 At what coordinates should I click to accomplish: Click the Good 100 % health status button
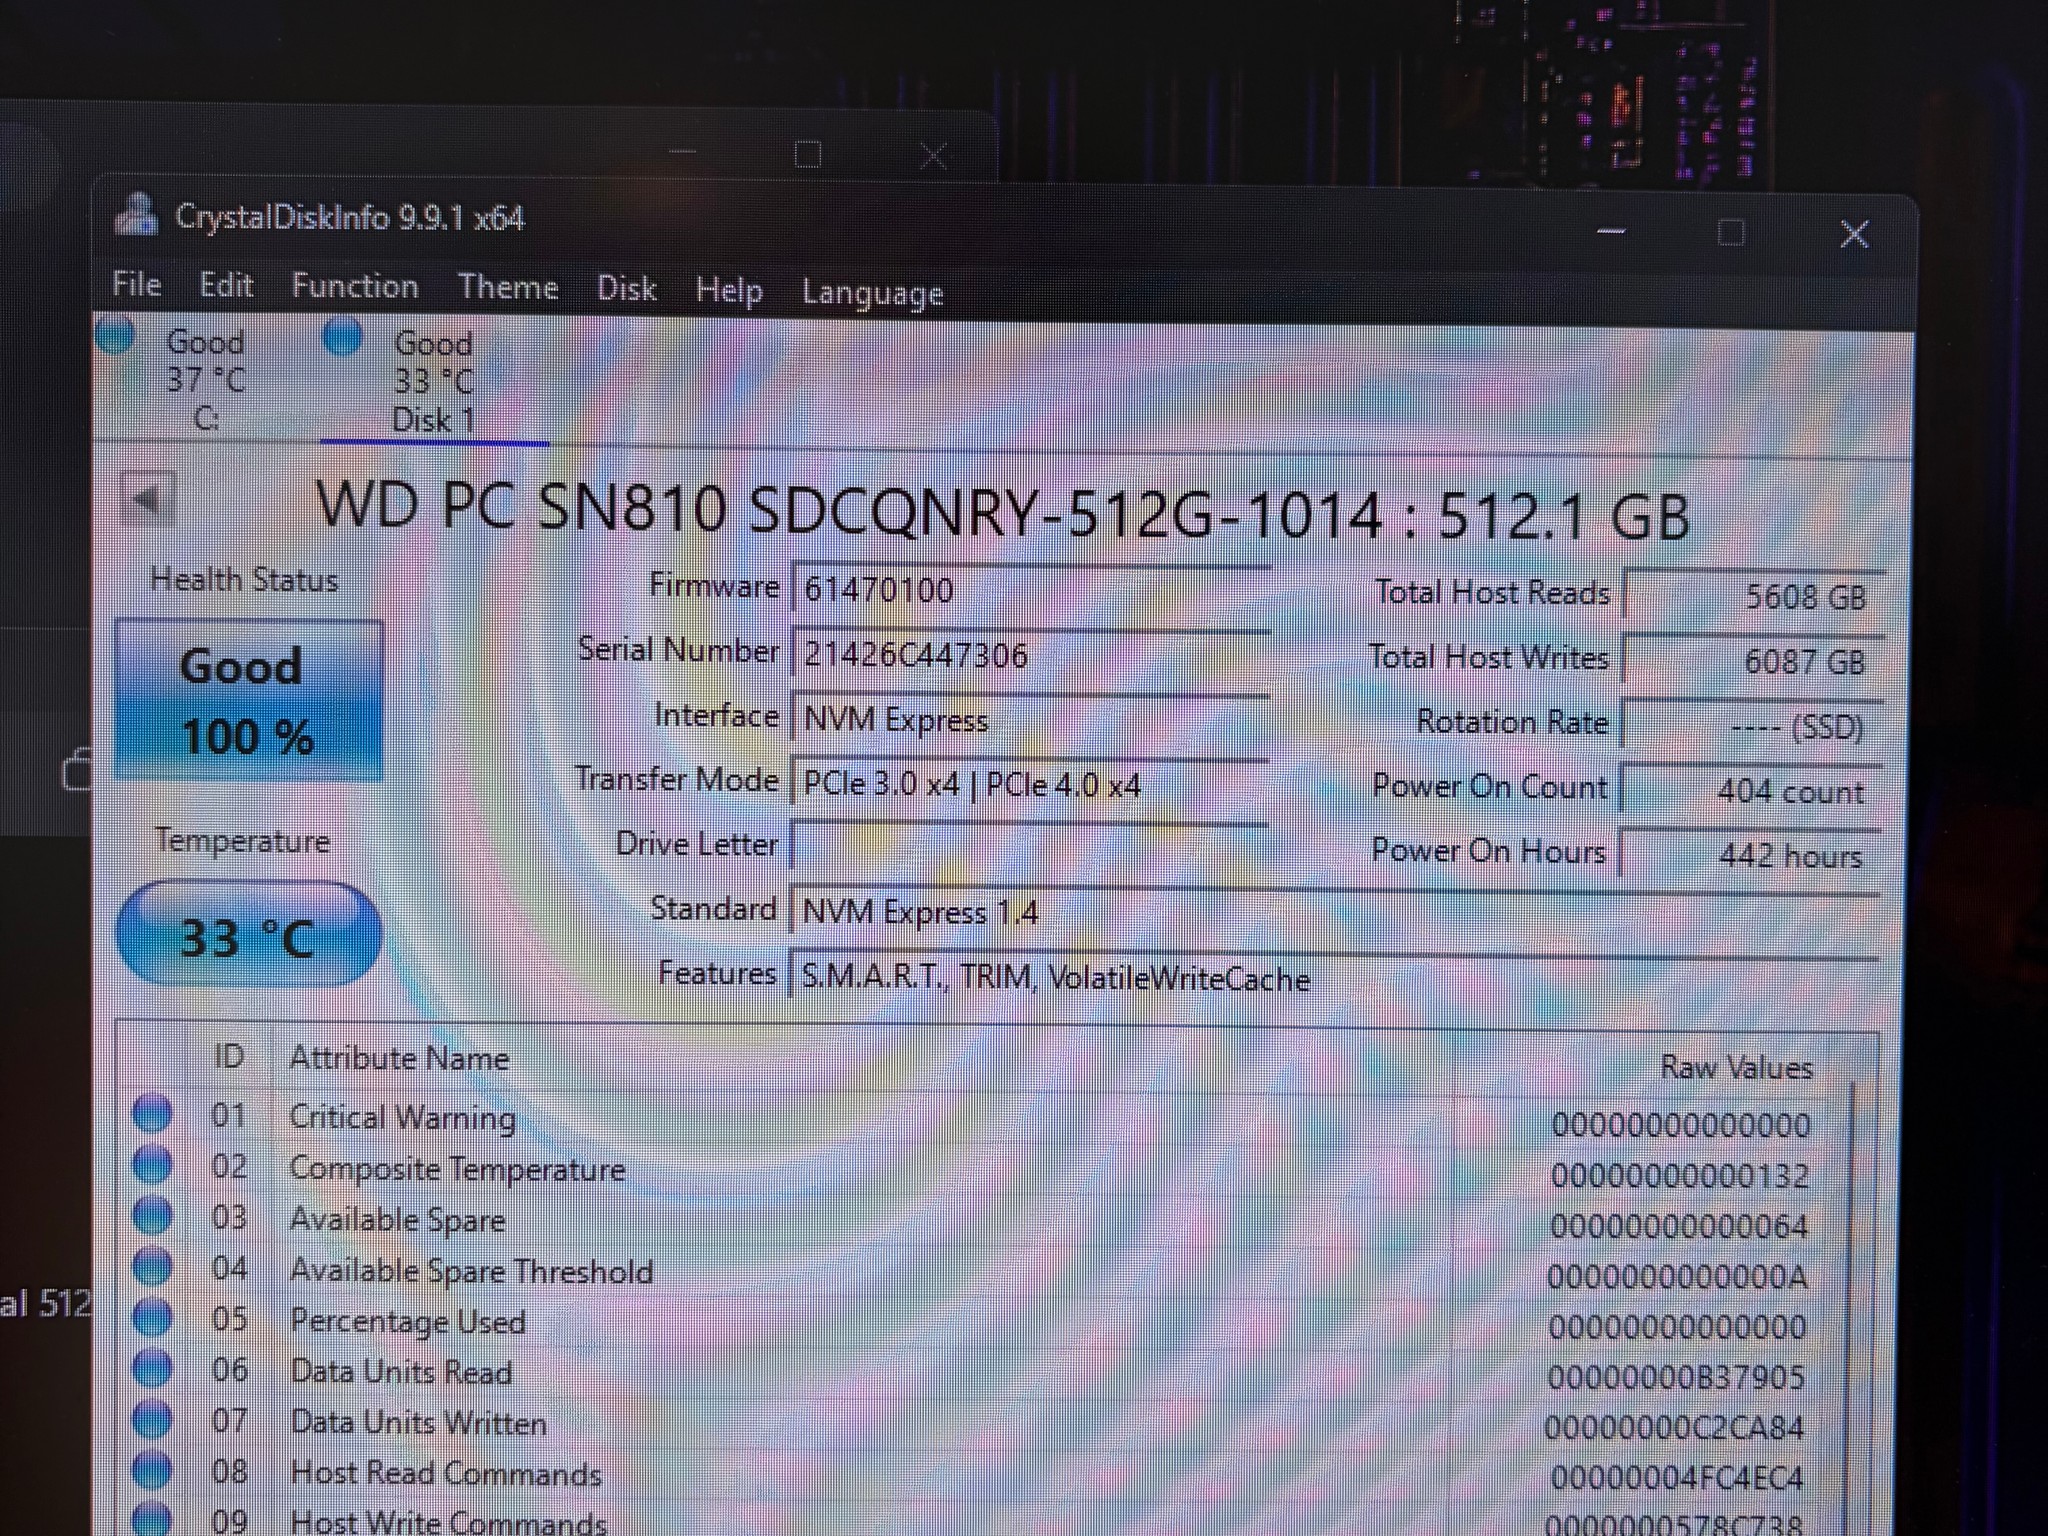click(x=249, y=700)
